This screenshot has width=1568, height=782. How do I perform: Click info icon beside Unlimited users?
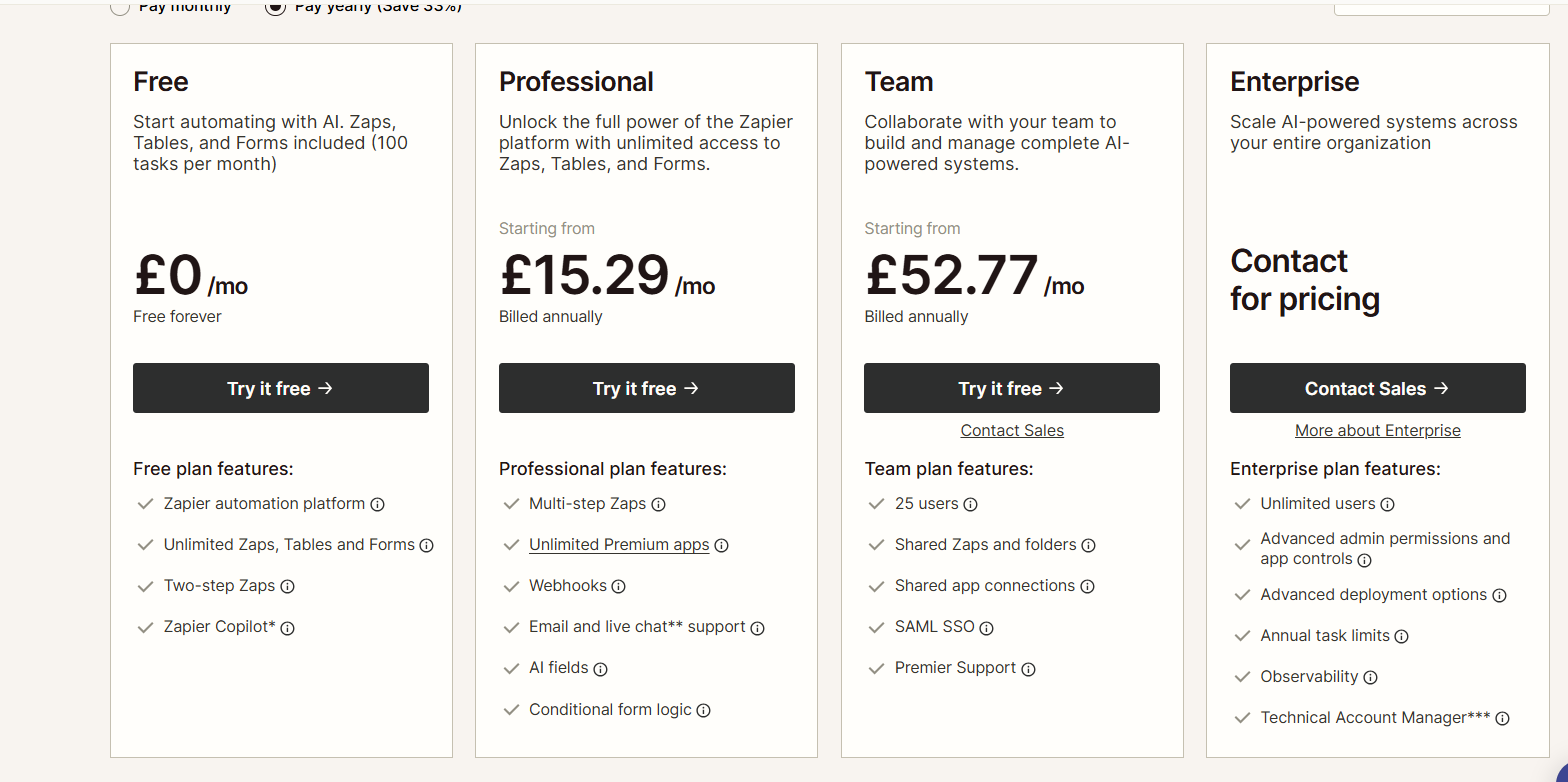tap(1388, 505)
